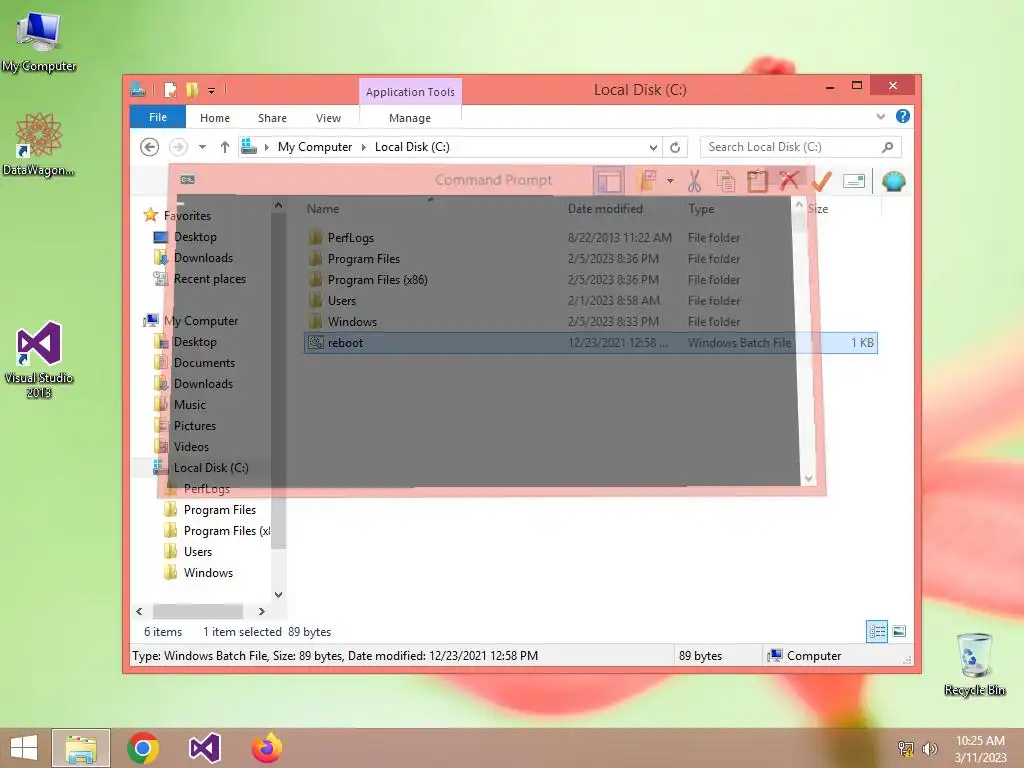Click the search magnifier icon
Viewport: 1024px width, 768px height.
[888, 147]
